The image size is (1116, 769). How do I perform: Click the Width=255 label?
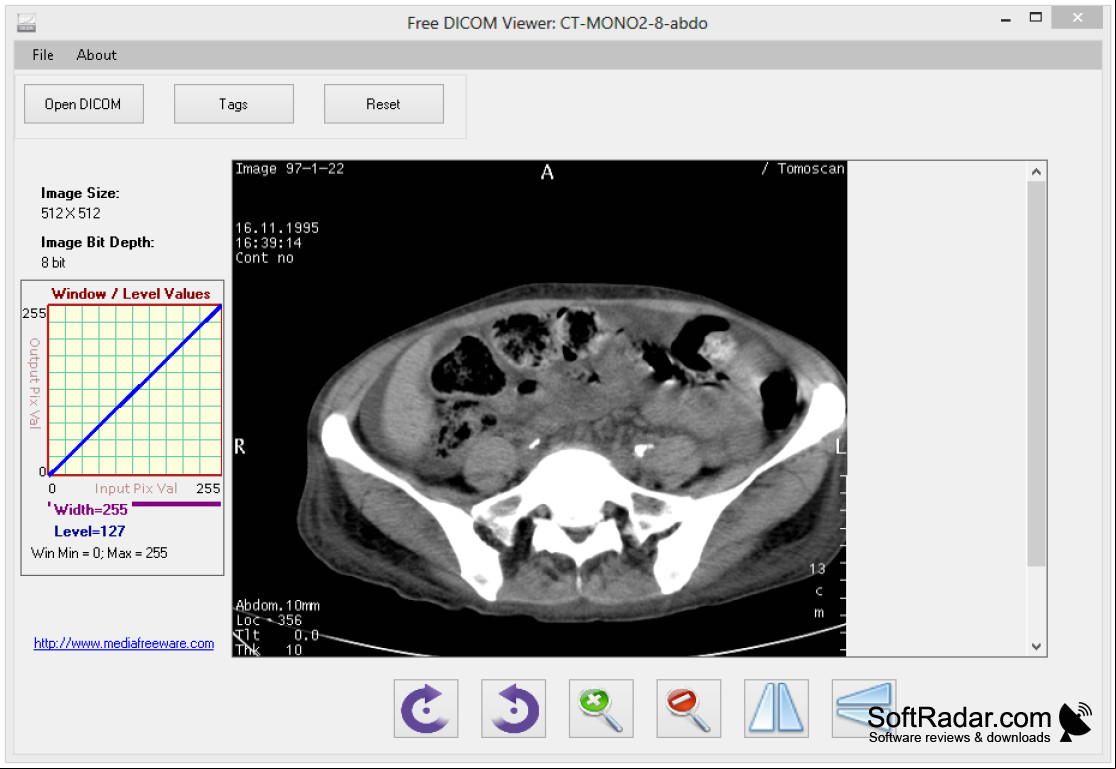(90, 510)
